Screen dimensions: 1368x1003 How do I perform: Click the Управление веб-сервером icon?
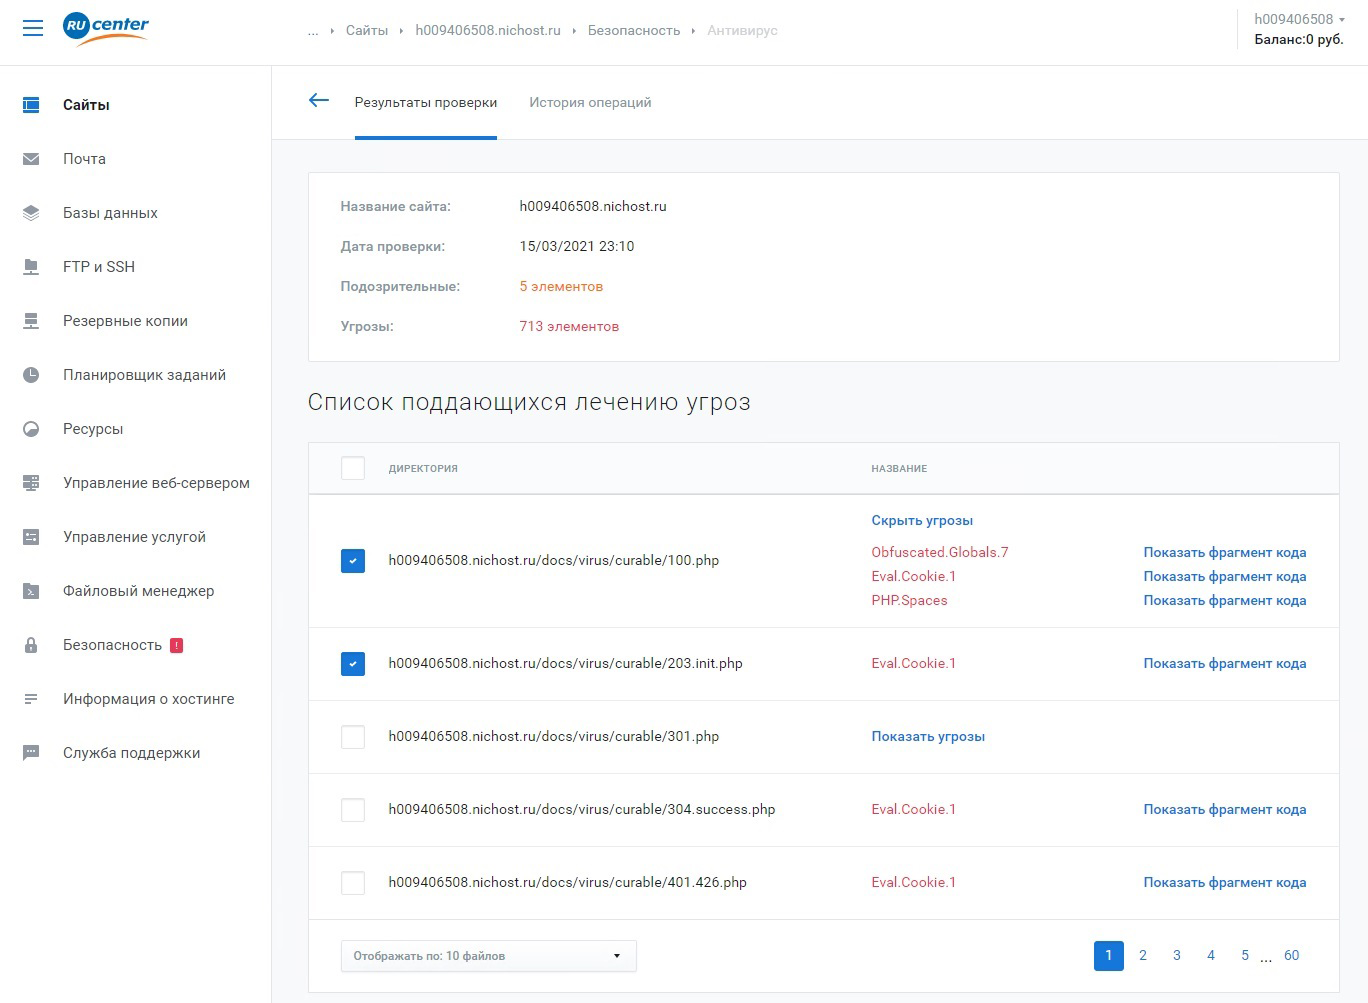pos(31,483)
